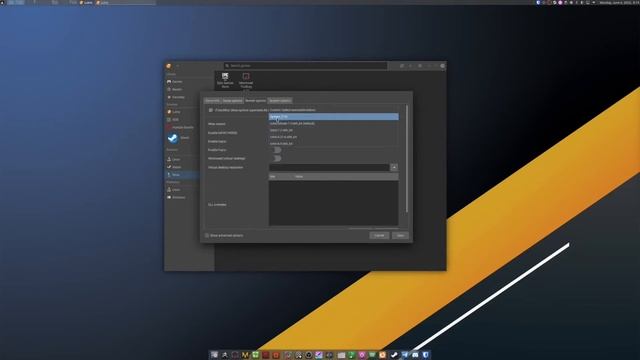
Task: Launch Steam from the dock
Action: pos(394,355)
